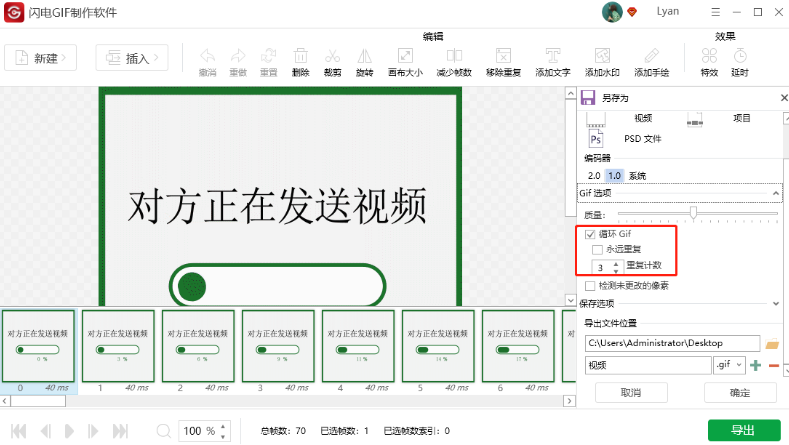The width and height of the screenshot is (789, 445).
Task: Uncheck the 循环 Gif checkbox
Action: (x=590, y=234)
